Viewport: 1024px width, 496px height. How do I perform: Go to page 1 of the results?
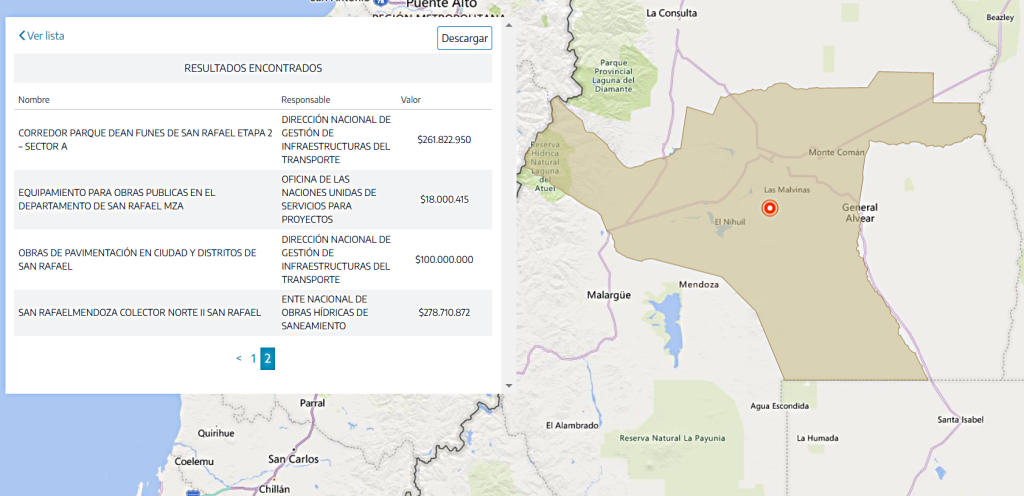click(253, 358)
